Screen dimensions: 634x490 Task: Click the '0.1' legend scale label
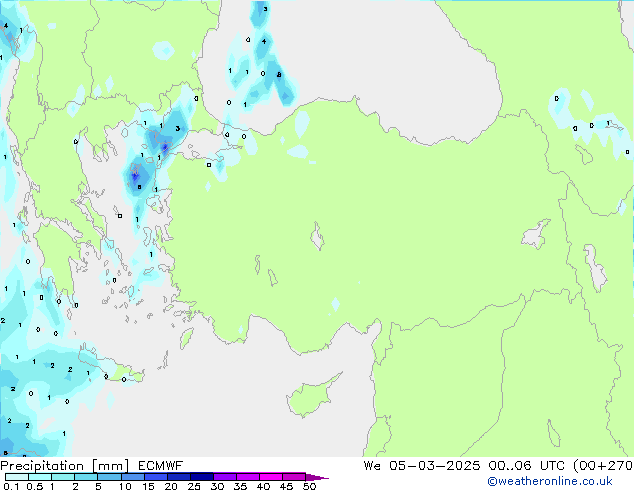point(11,486)
